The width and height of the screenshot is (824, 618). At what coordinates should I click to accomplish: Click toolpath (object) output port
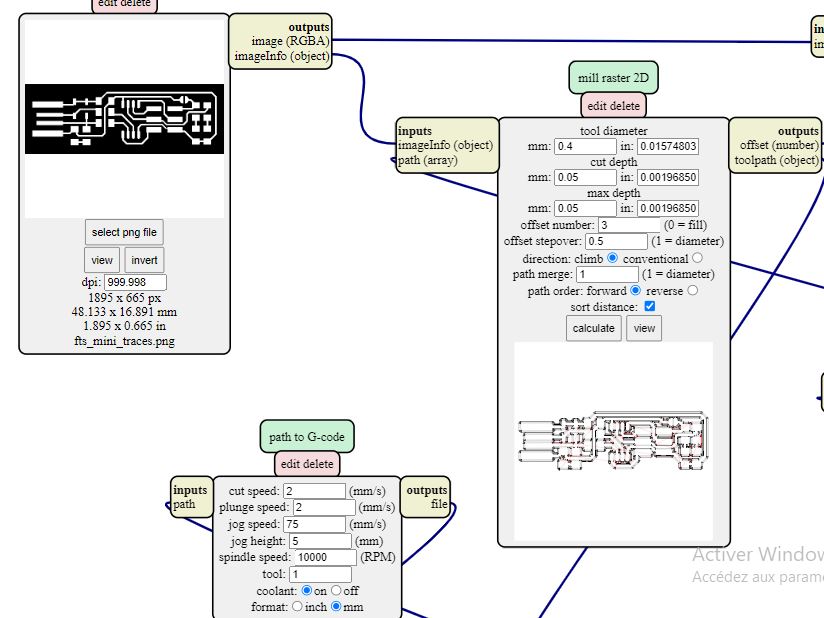point(777,160)
